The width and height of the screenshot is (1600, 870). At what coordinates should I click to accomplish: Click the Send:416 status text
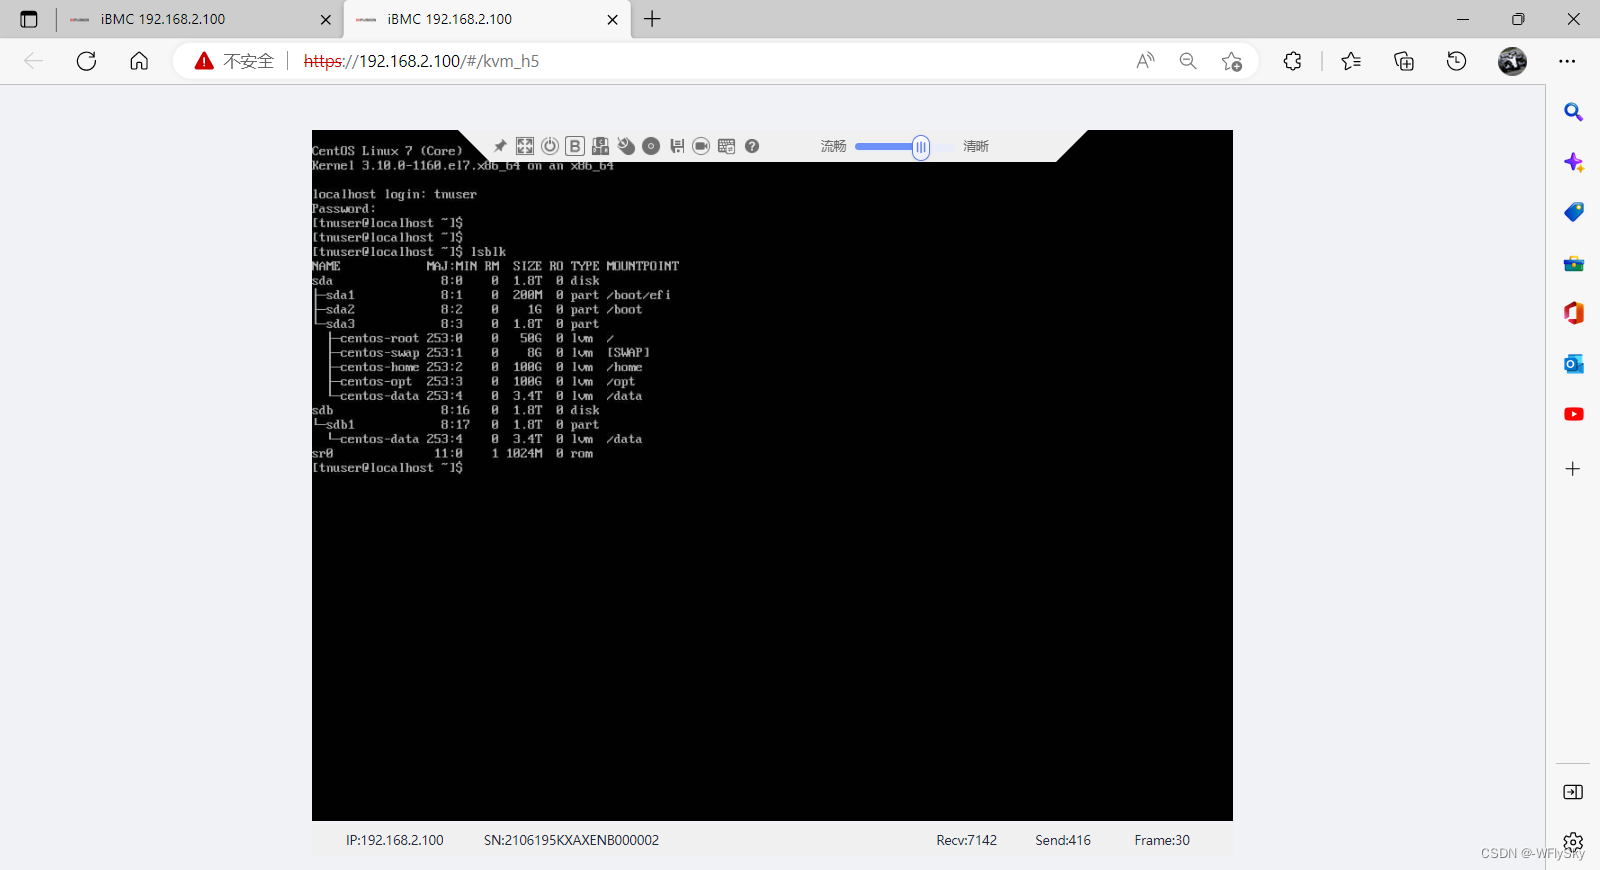(1063, 841)
